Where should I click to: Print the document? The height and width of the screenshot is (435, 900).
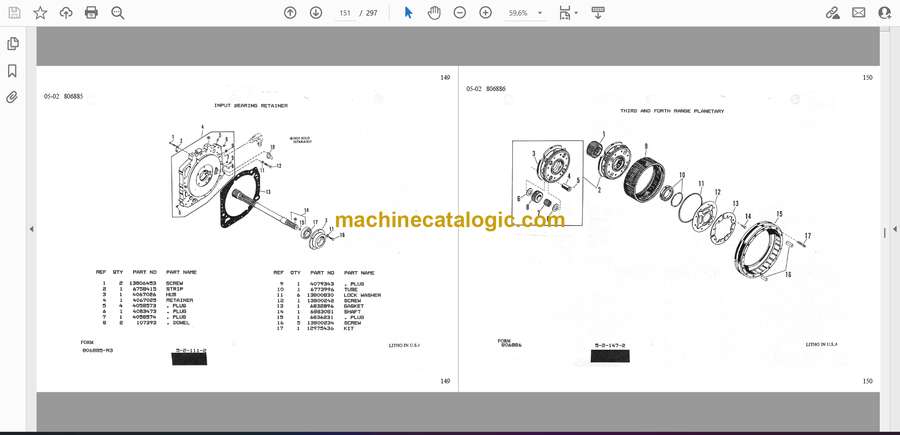click(91, 13)
